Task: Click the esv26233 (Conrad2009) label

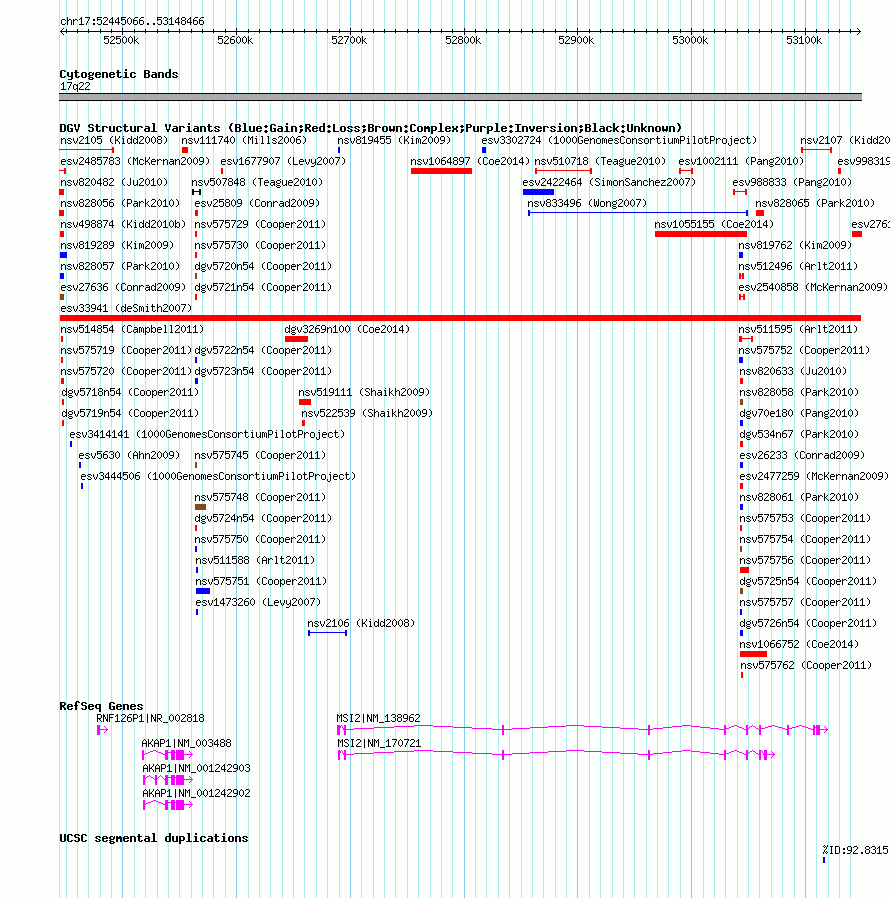Action: coord(802,455)
